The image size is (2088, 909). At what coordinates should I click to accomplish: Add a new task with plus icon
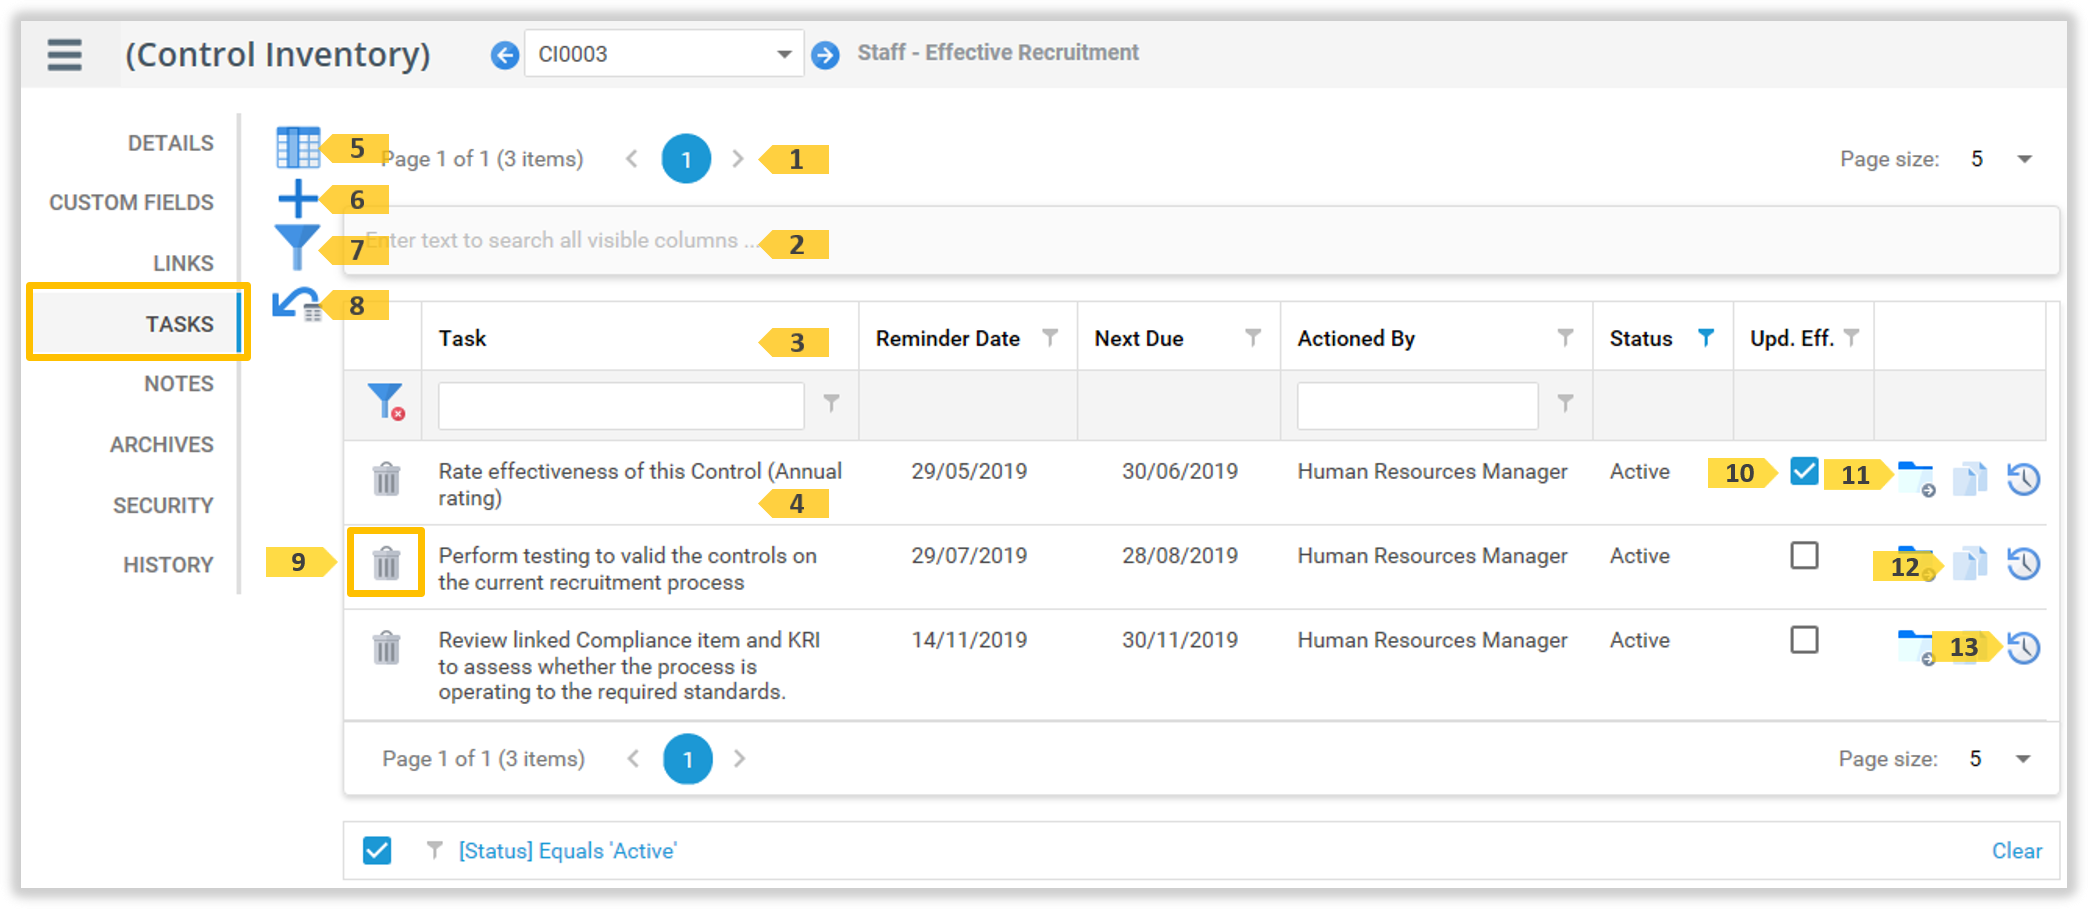[x=297, y=199]
